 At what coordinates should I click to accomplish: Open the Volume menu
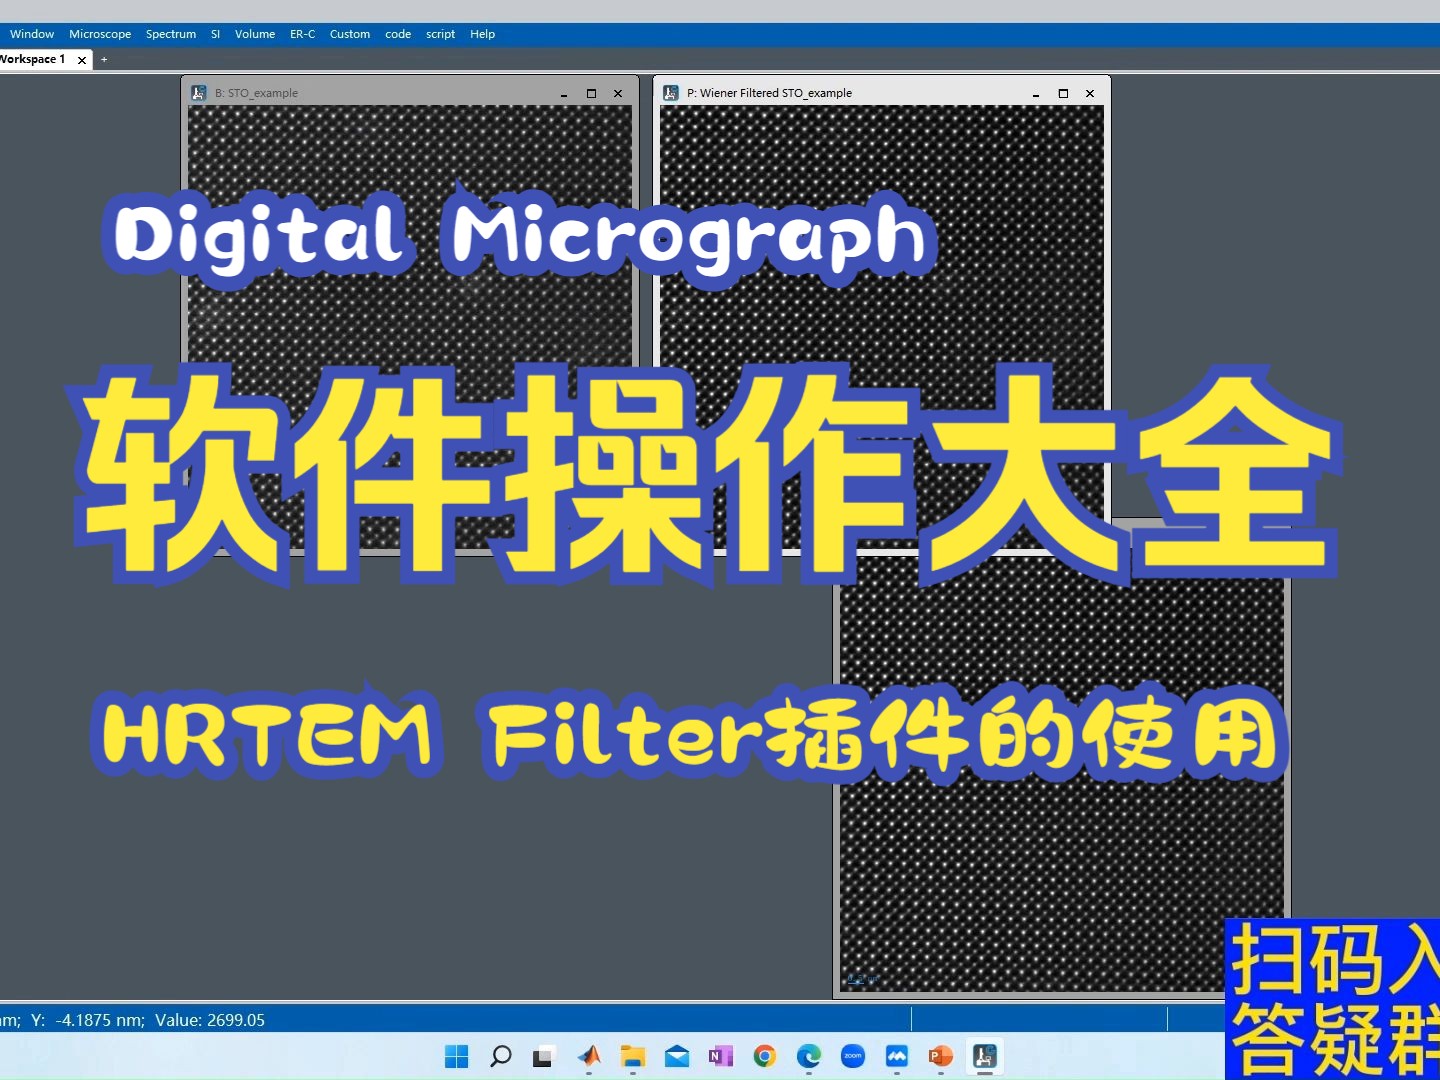click(255, 34)
